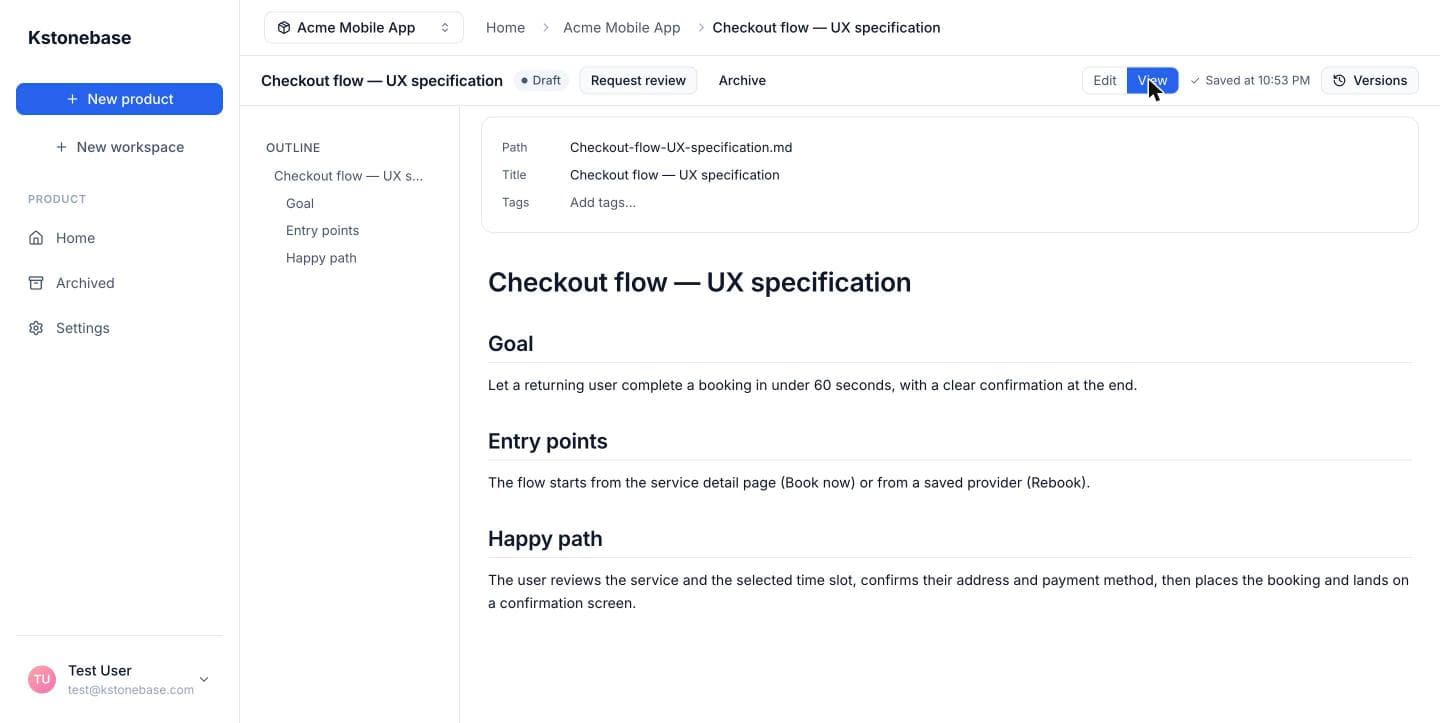The width and height of the screenshot is (1440, 723).
Task: Open Acme Mobile App breadcrumb link
Action: pyautogui.click(x=622, y=28)
